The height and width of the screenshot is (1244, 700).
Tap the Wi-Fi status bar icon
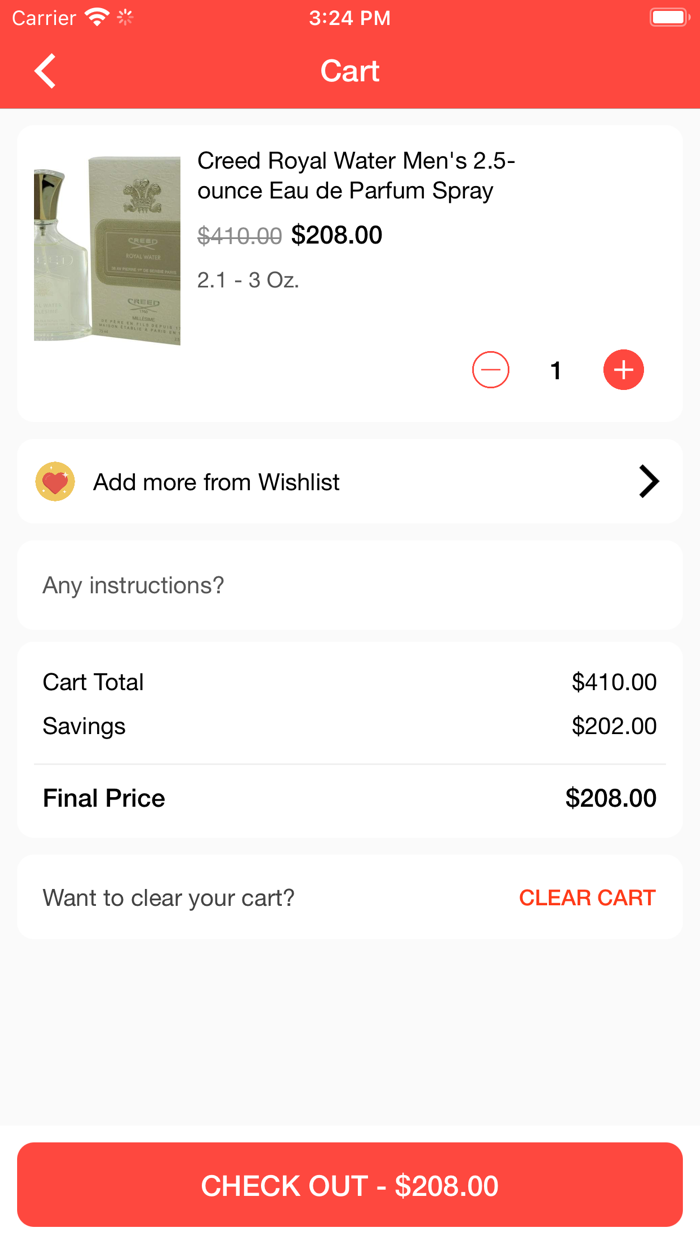[96, 18]
